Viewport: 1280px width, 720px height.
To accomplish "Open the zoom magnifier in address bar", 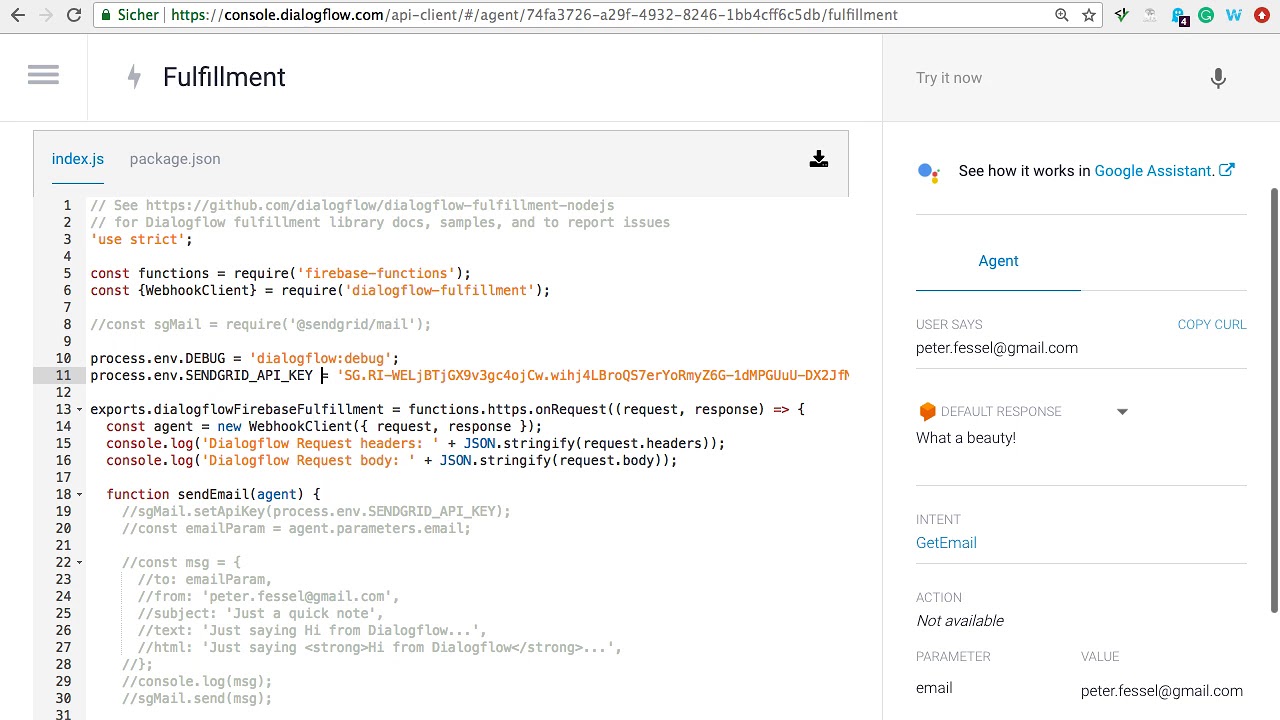I will point(1062,15).
